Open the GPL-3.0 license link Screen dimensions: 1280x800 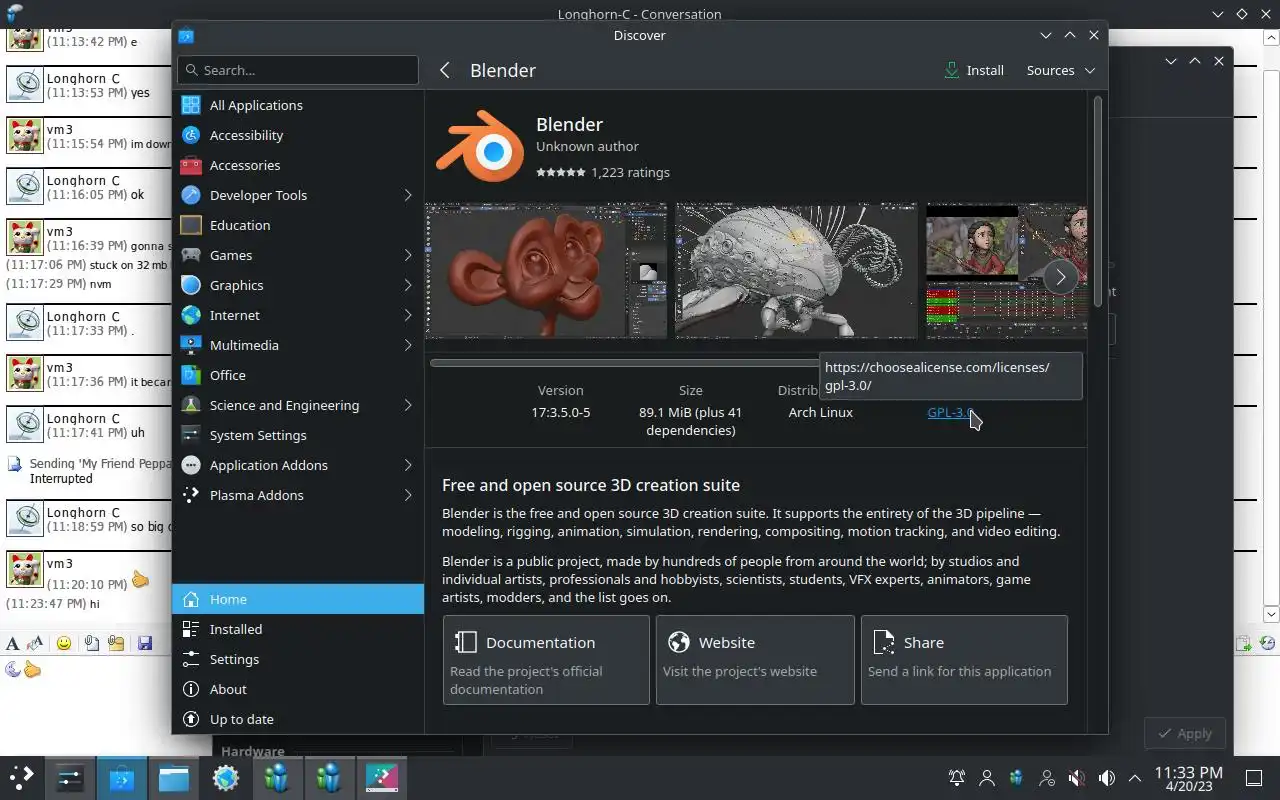949,412
